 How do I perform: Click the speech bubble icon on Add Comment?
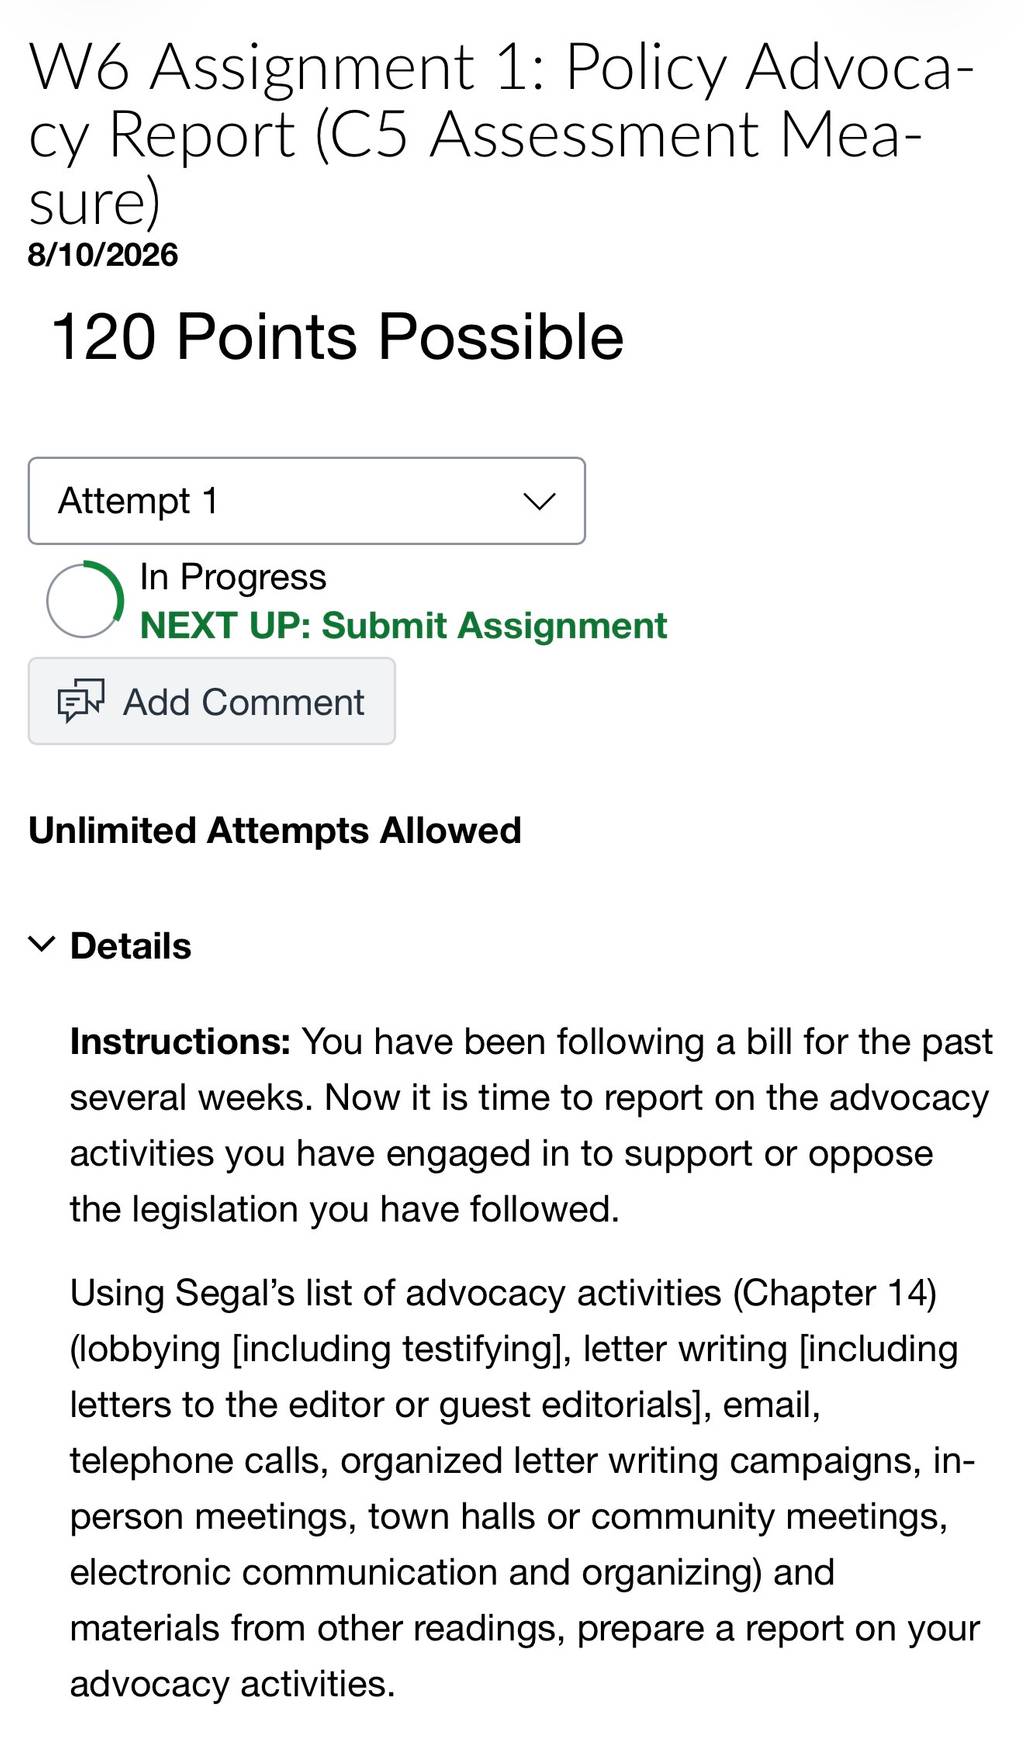click(81, 701)
